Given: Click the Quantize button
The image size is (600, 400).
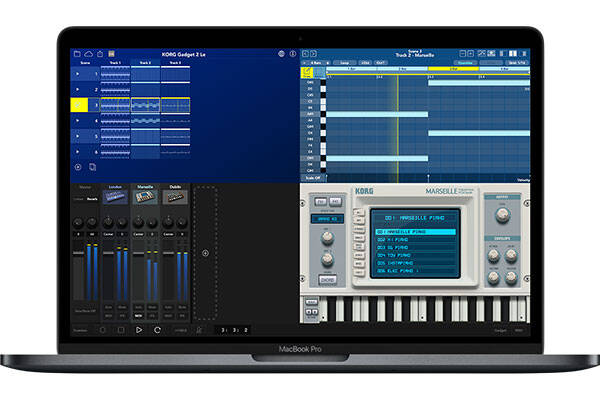Looking at the screenshot, I should (x=465, y=63).
